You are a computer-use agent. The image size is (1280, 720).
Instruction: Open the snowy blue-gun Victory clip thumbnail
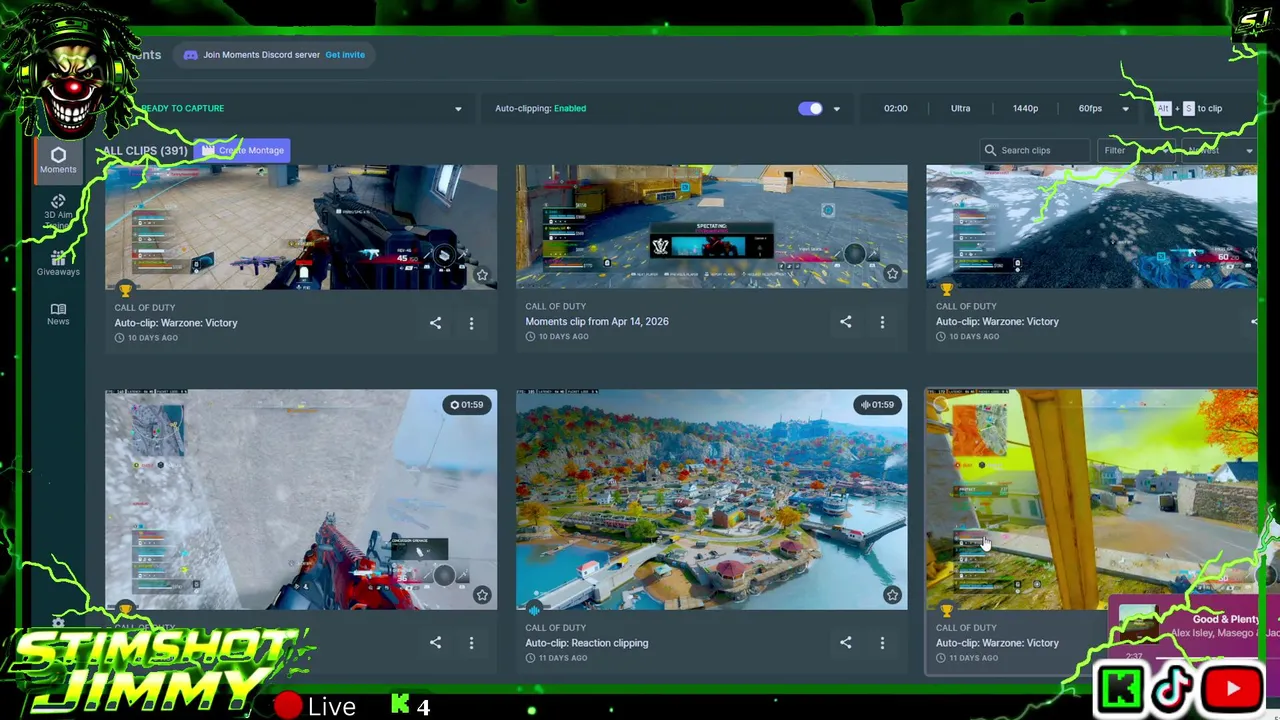tap(1091, 227)
